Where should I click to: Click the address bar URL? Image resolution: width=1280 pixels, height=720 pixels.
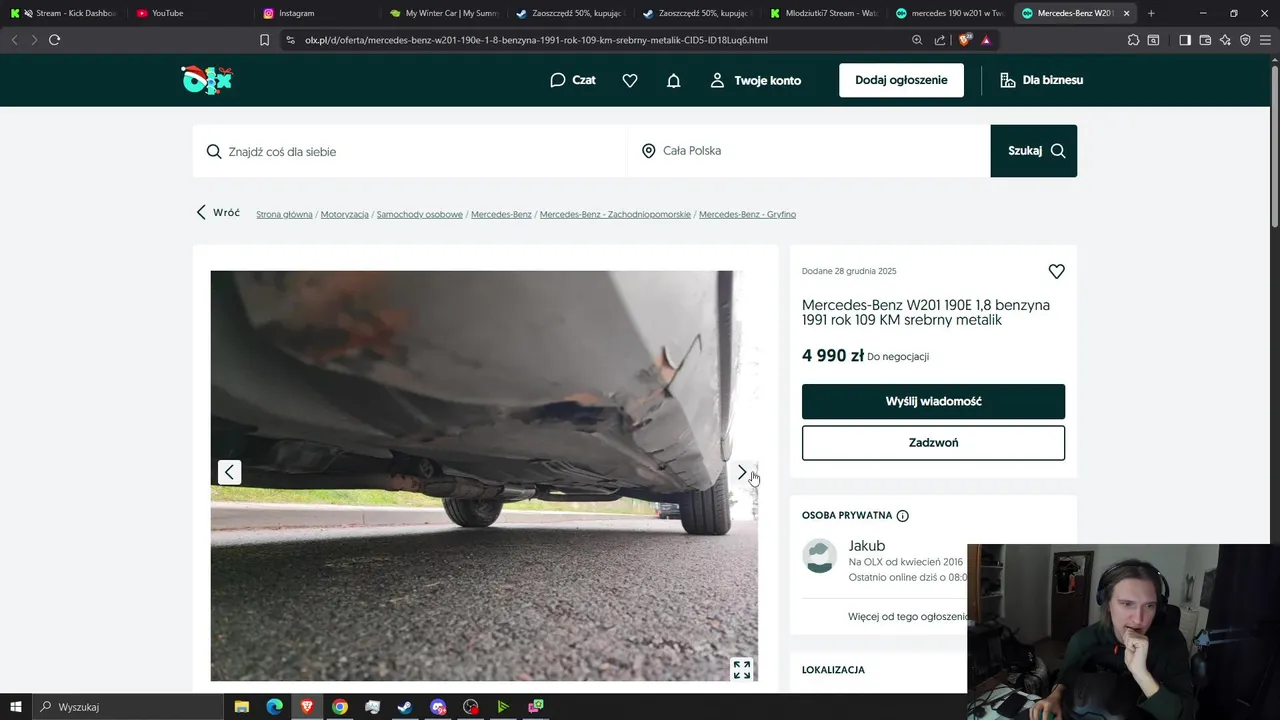tap(536, 40)
